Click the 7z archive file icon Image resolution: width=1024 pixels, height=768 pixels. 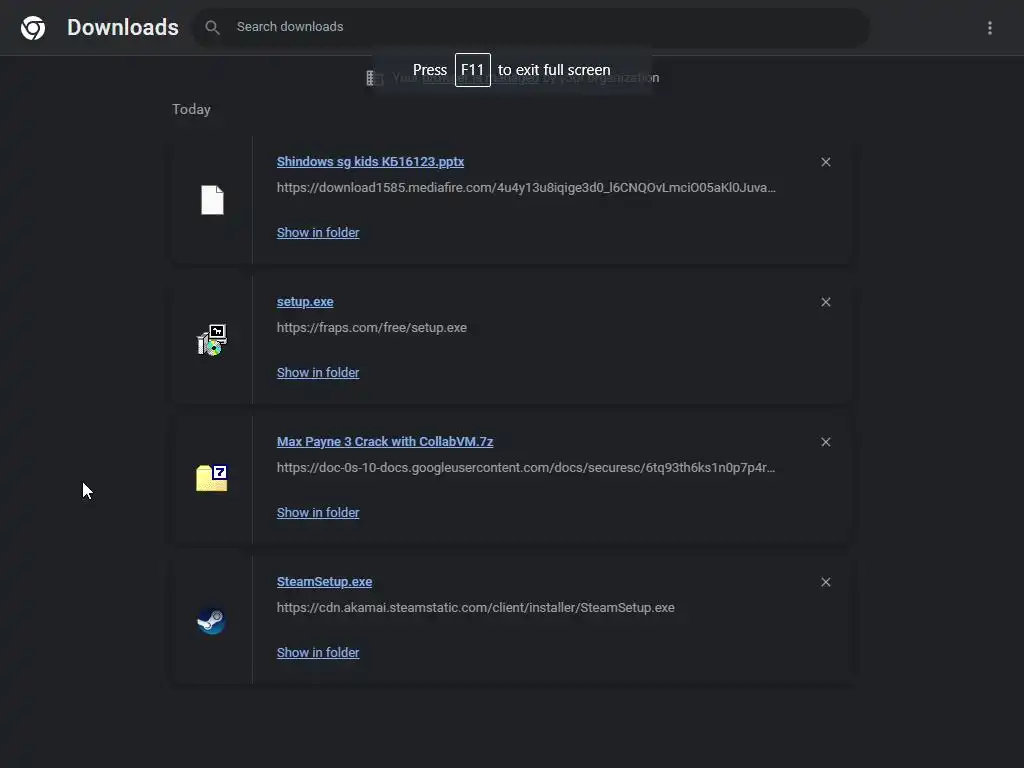212,478
